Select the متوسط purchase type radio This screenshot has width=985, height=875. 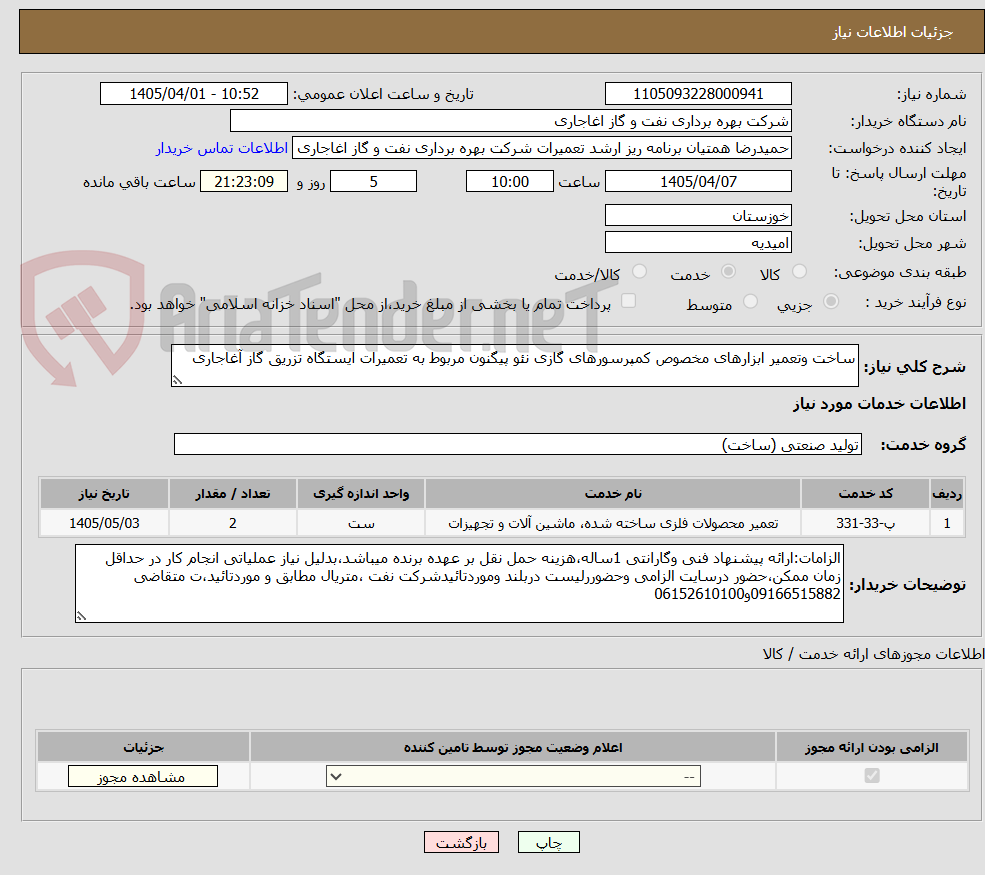point(750,302)
